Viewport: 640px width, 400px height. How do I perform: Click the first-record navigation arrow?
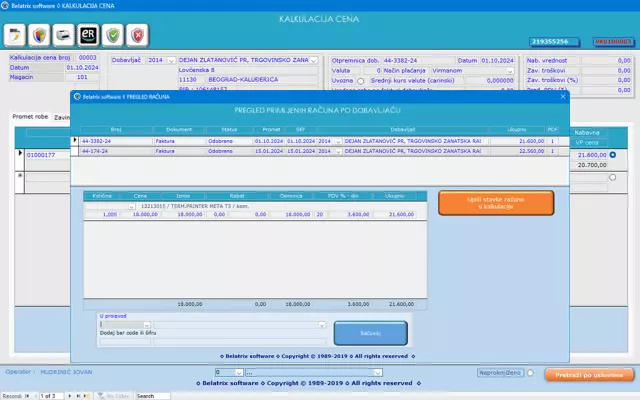click(25, 396)
